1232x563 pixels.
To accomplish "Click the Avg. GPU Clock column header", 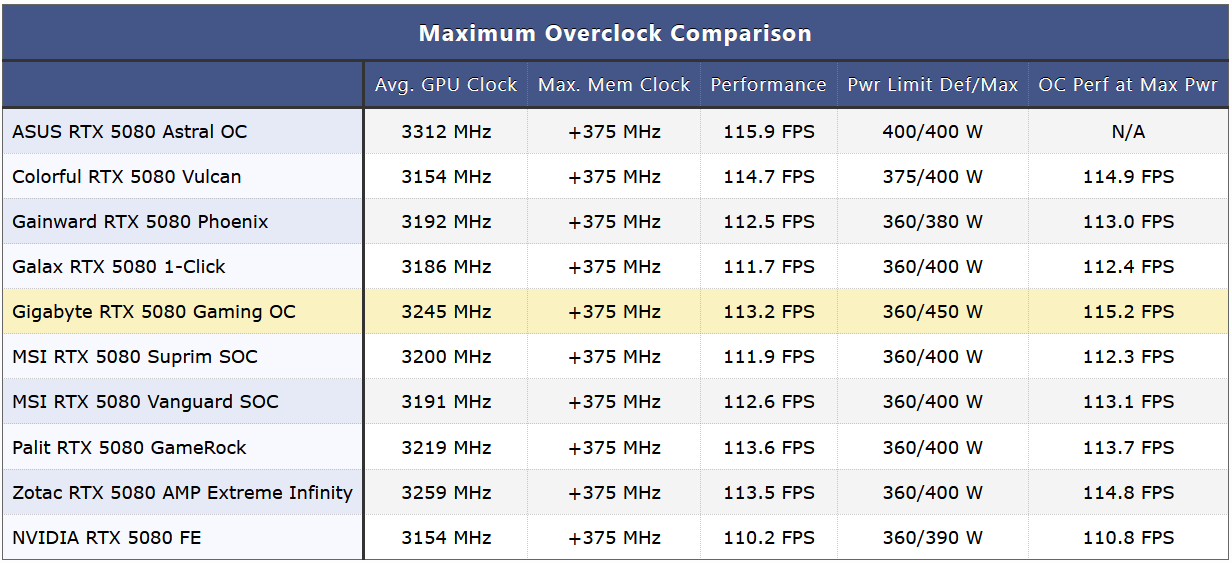I will [446, 85].
